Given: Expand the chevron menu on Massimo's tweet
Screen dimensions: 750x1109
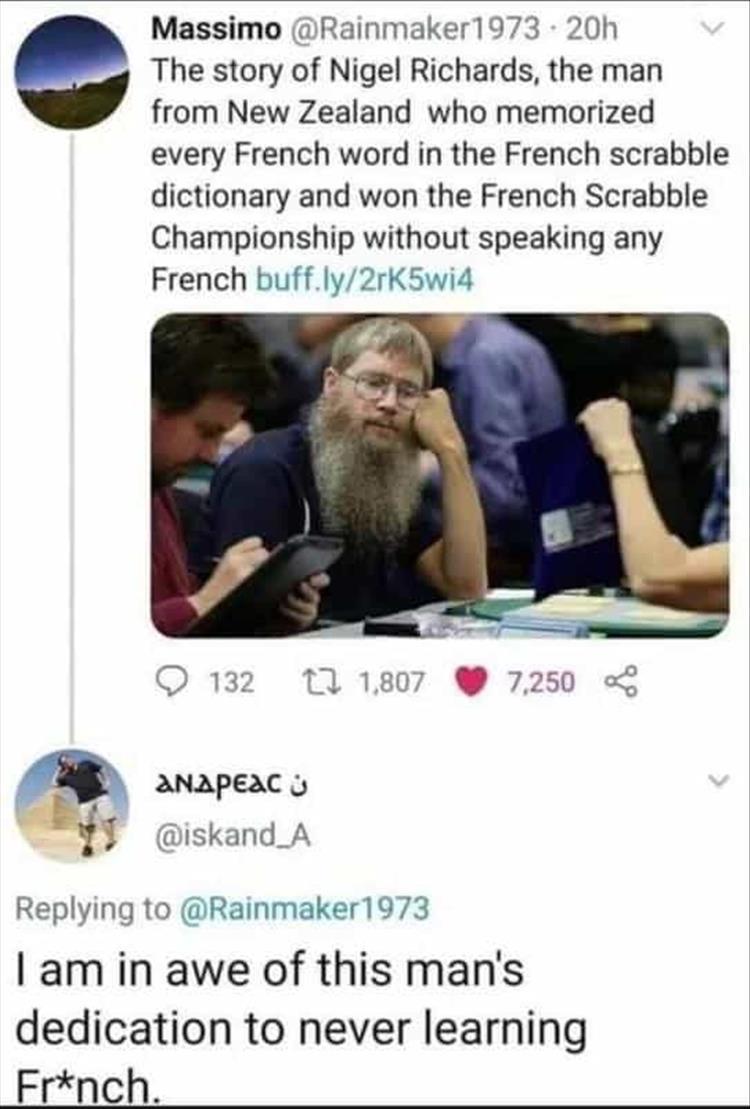Looking at the screenshot, I should (x=716, y=29).
